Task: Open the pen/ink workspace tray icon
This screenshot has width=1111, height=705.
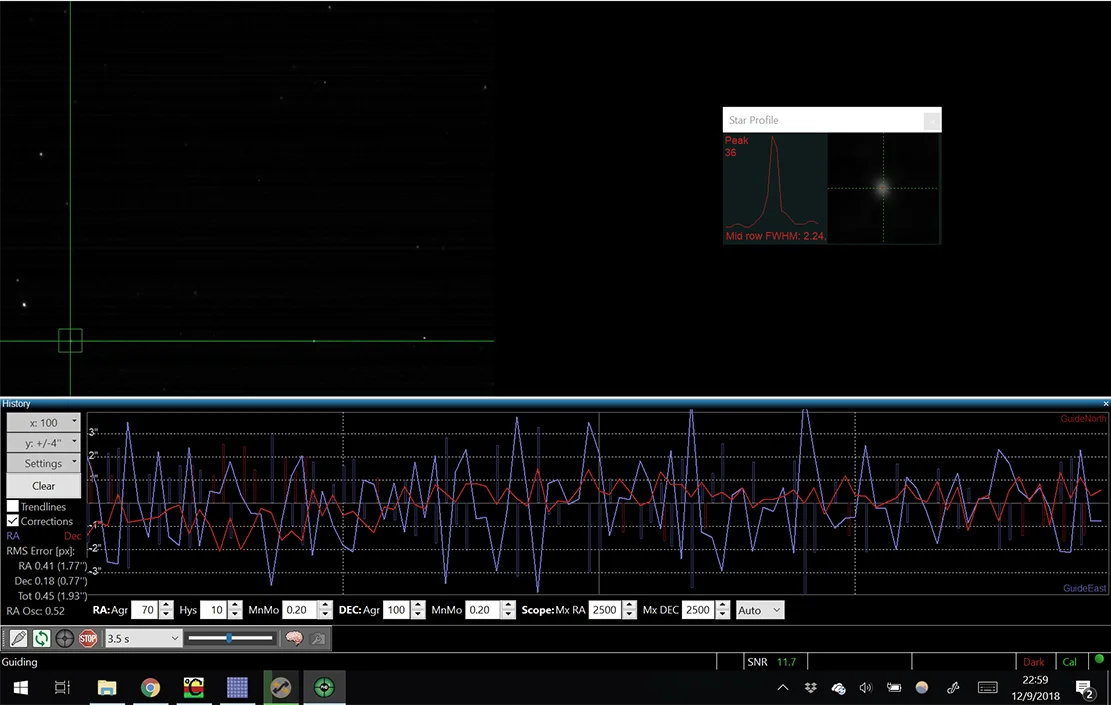Action: point(953,687)
